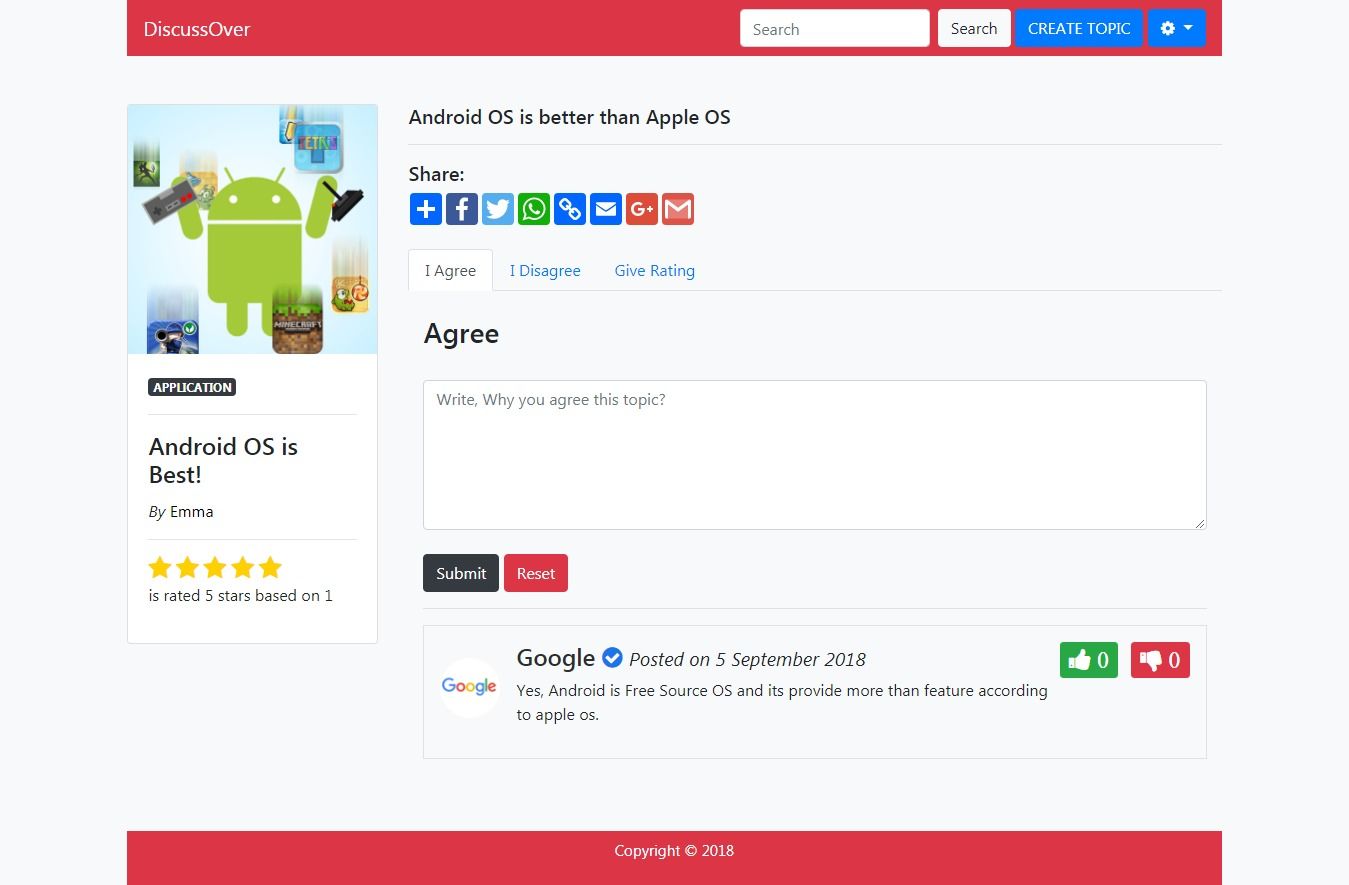Copy link using chain icon
The image size is (1349, 885).
[570, 209]
